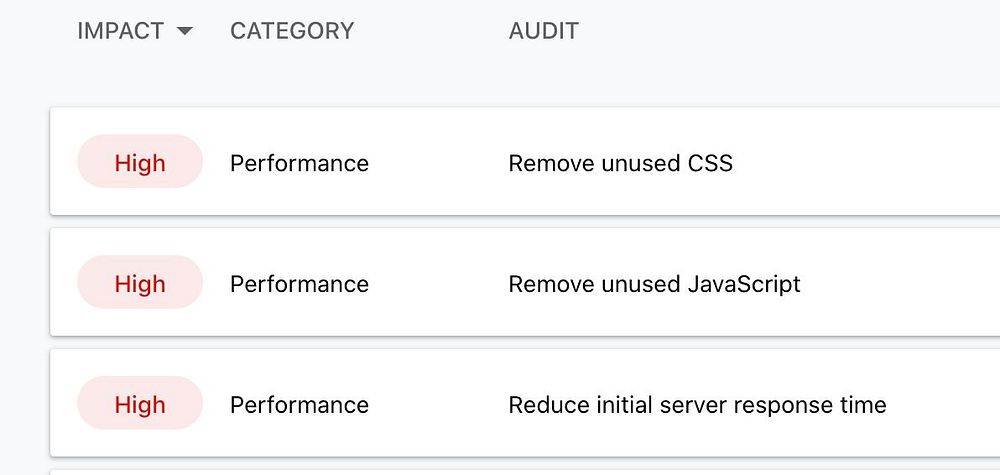The width and height of the screenshot is (1000, 475).
Task: Click the sort arrow beside IMPACT
Action: [x=184, y=31]
